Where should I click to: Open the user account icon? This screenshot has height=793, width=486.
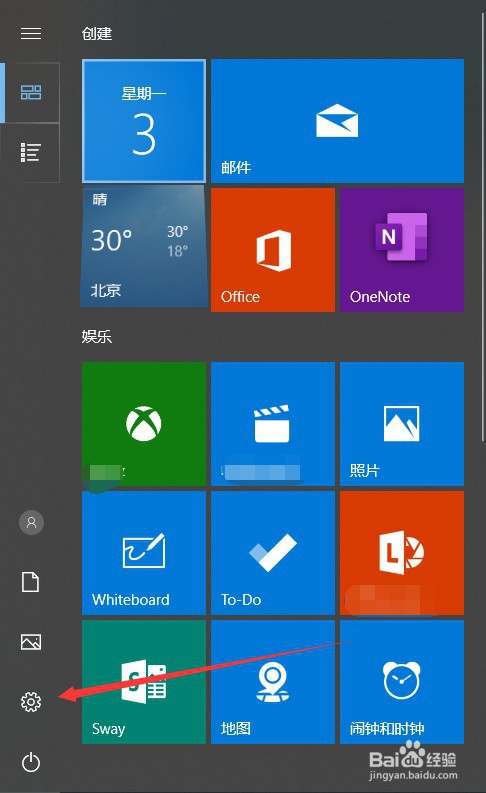pyautogui.click(x=31, y=522)
